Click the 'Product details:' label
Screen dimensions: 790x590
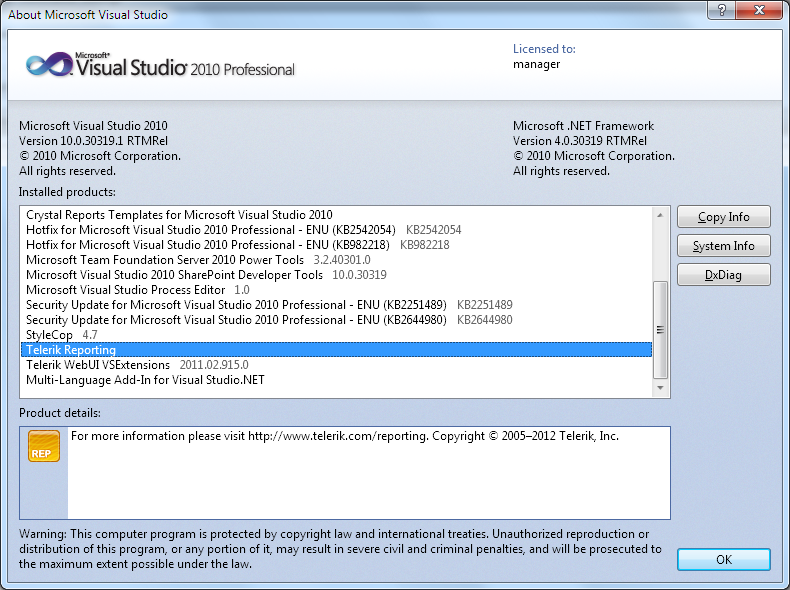point(60,413)
